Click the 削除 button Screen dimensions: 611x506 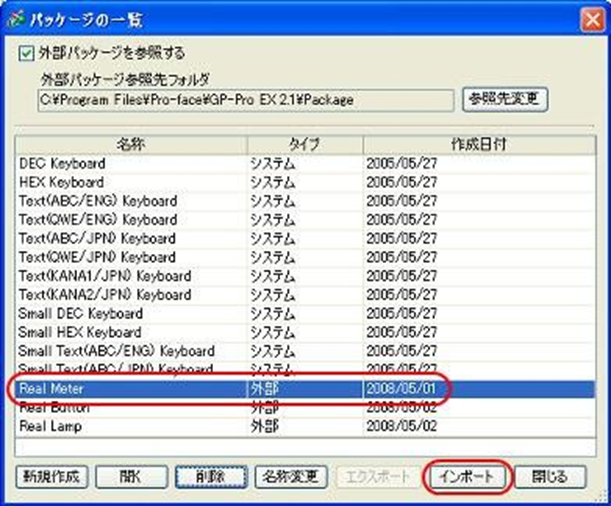tap(211, 476)
